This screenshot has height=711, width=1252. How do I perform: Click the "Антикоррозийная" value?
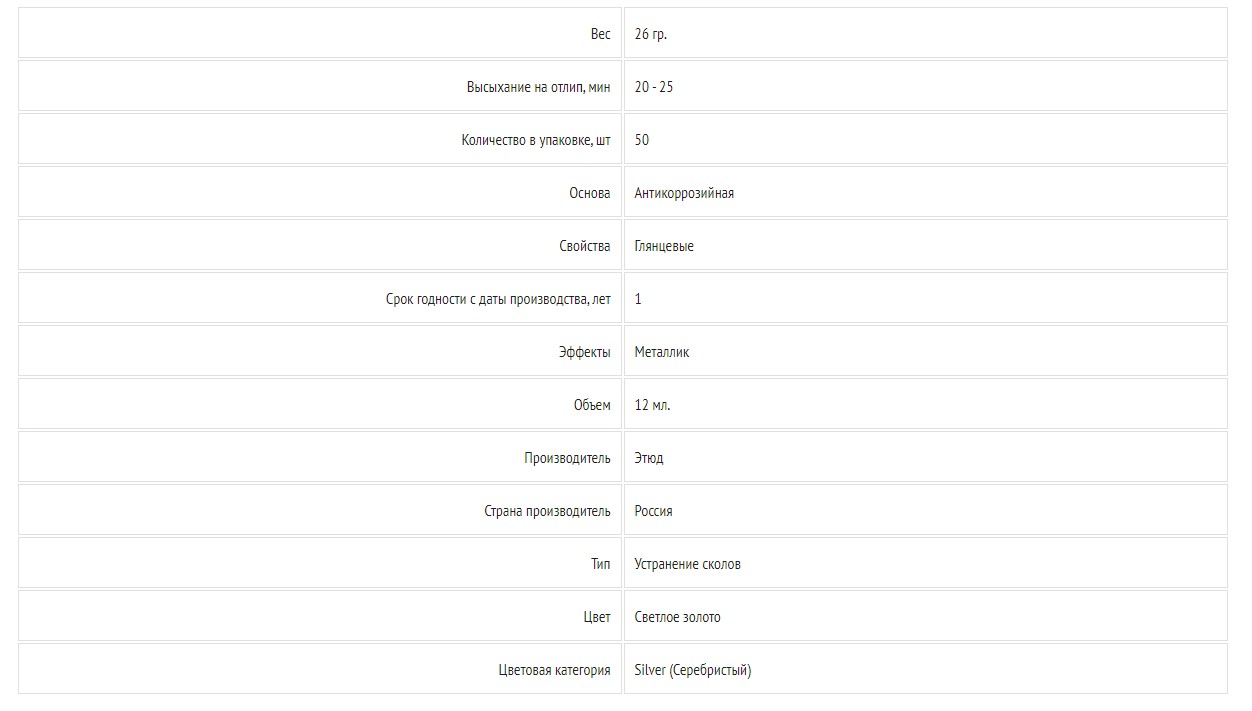point(684,193)
